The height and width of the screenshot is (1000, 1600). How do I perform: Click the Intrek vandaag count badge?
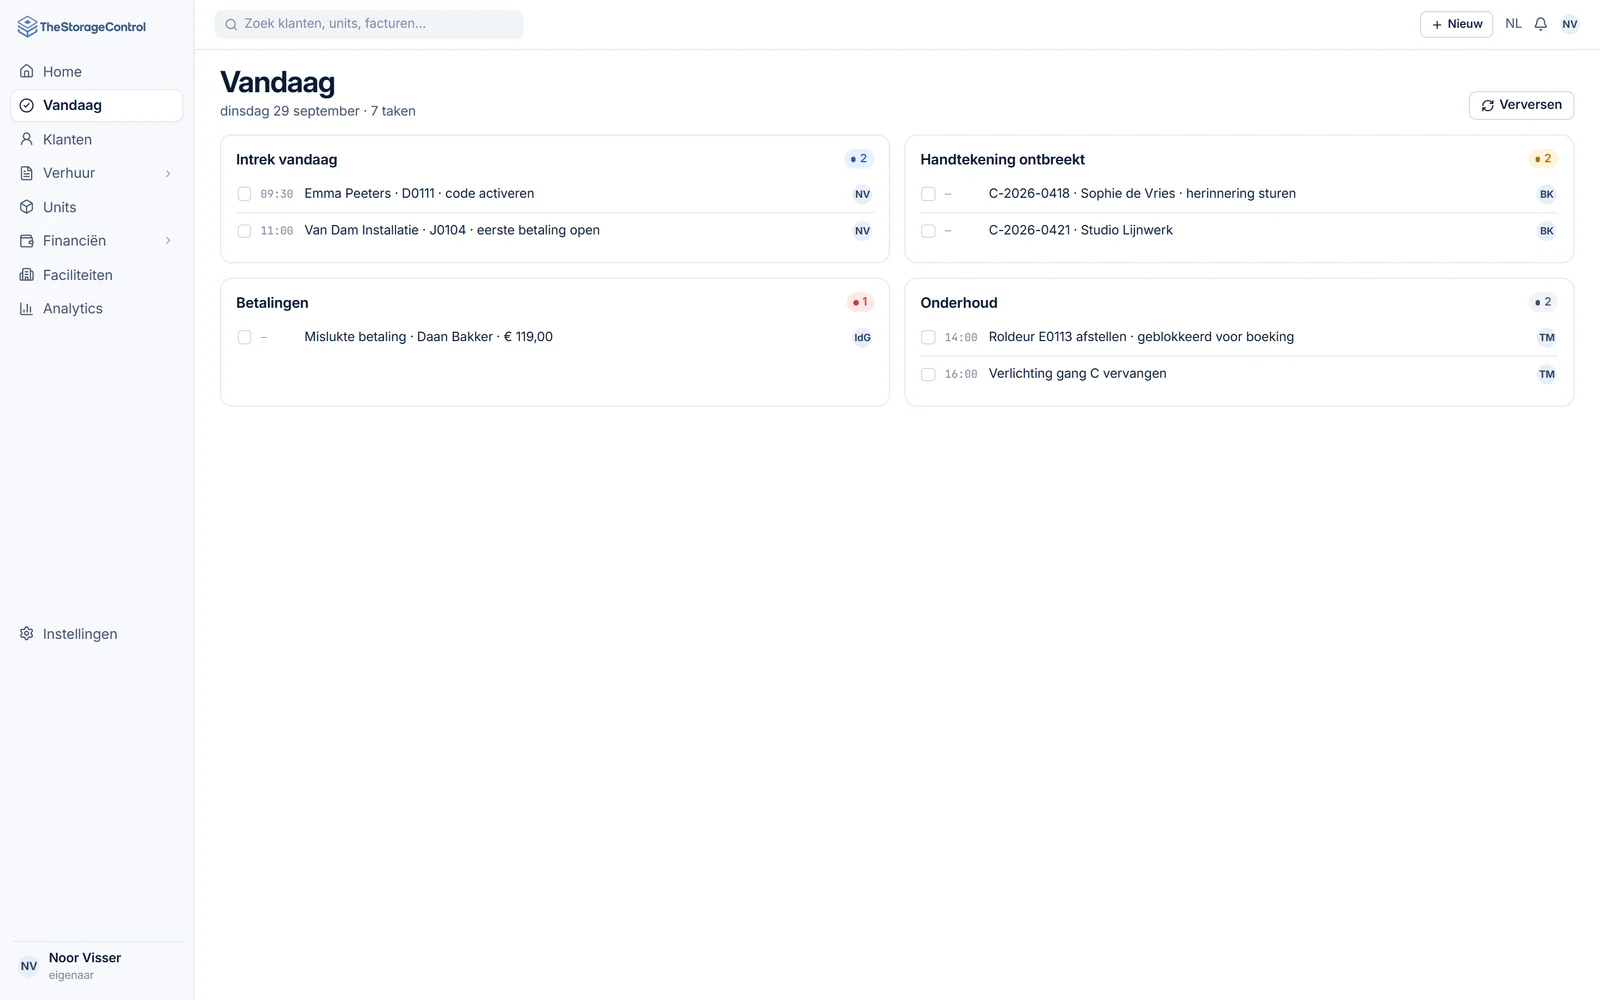(859, 159)
